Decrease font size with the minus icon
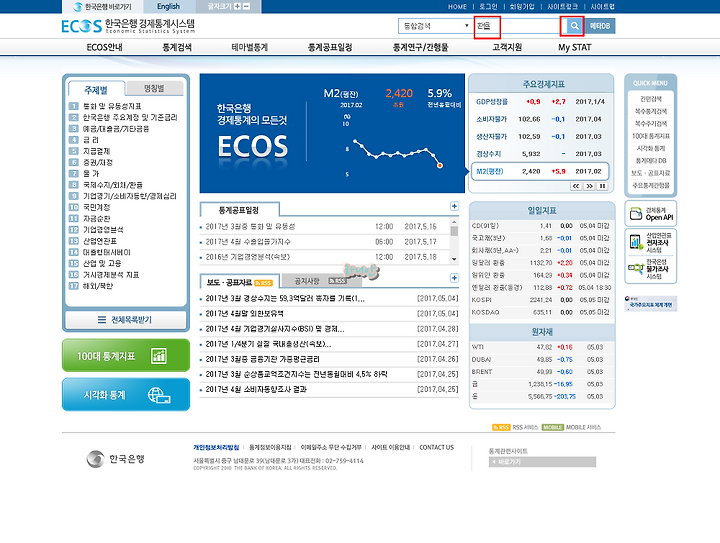Screen dimensions: 720x543 point(247,6)
